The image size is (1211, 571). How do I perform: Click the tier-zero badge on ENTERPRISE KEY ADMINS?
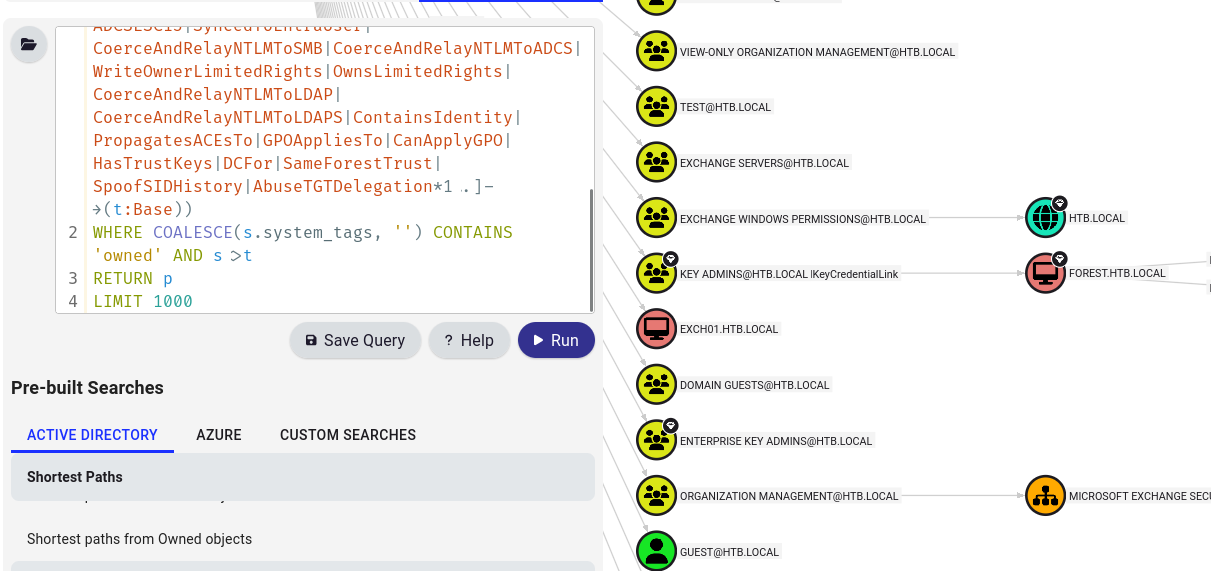672,425
